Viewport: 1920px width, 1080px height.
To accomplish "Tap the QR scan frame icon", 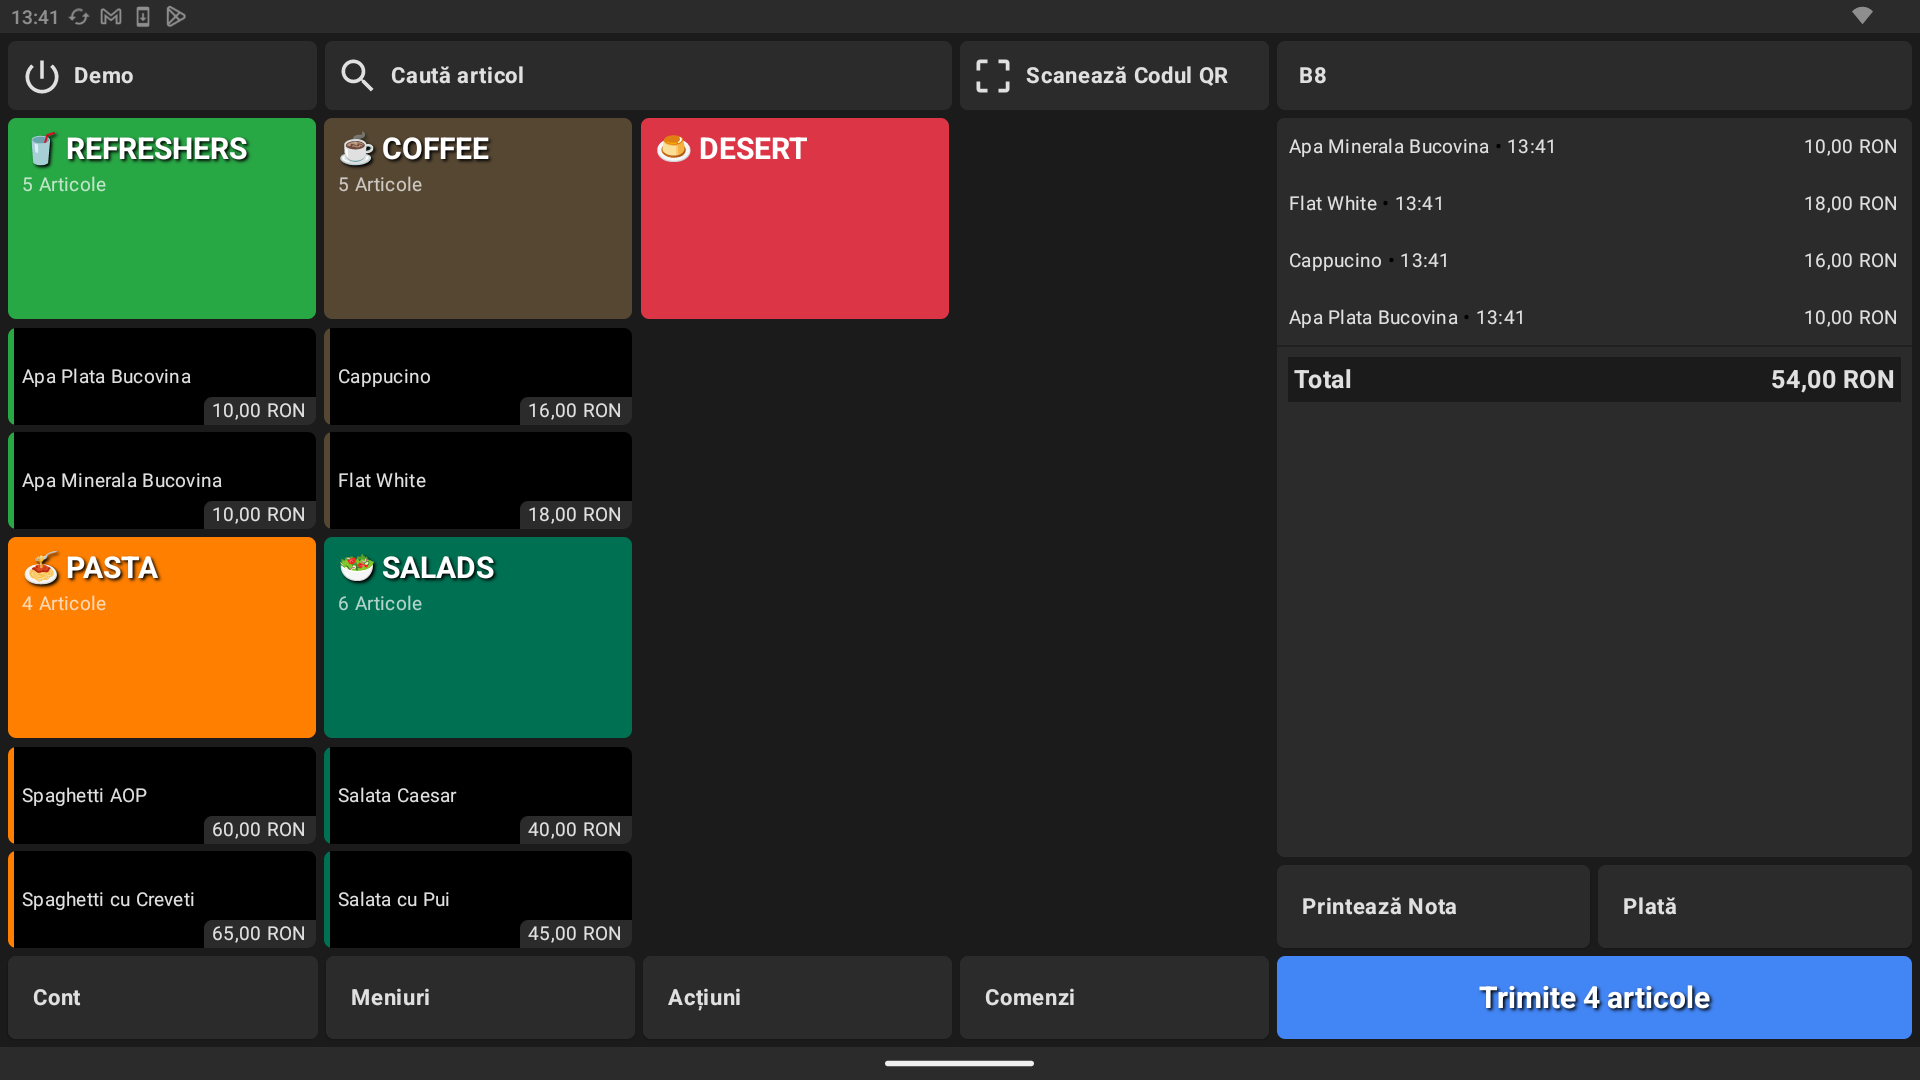I will click(992, 76).
